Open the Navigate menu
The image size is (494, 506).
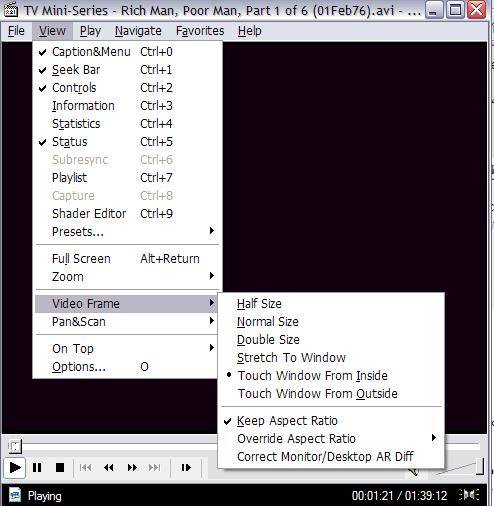[138, 31]
